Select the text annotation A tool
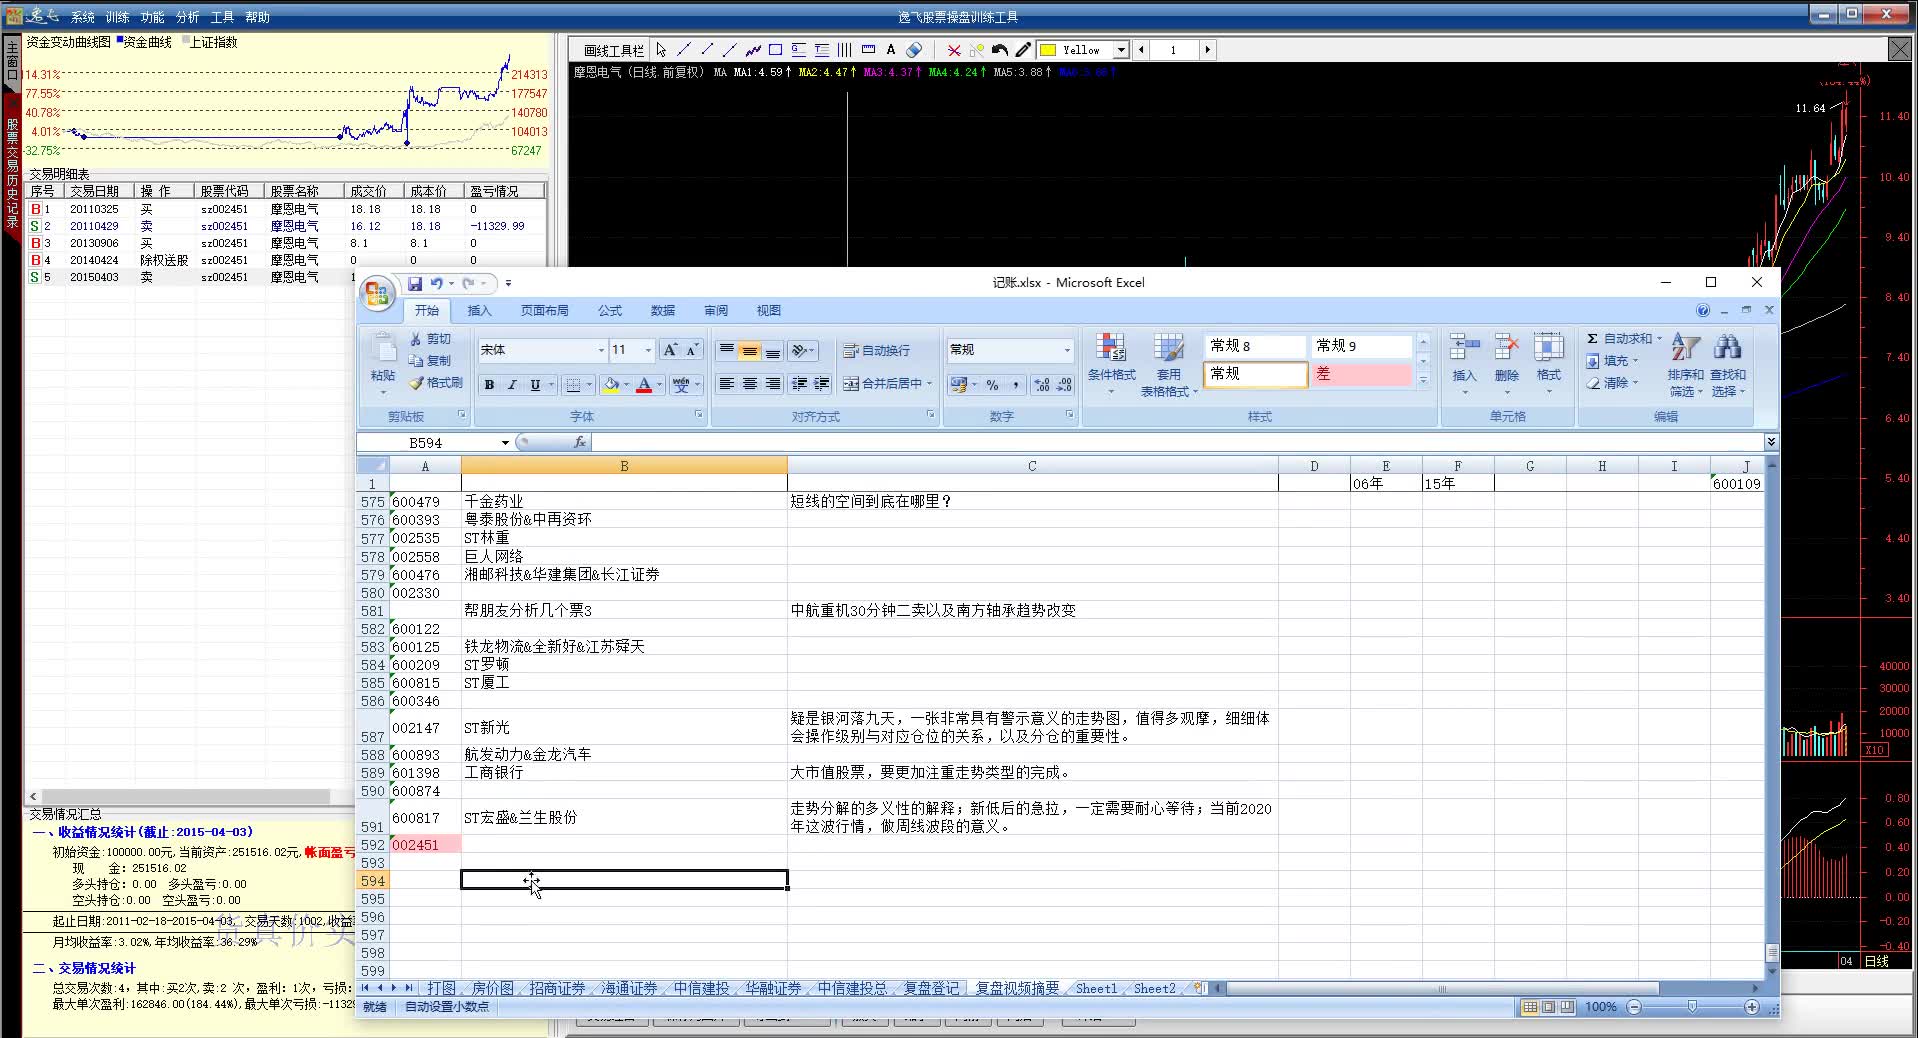 tap(891, 50)
